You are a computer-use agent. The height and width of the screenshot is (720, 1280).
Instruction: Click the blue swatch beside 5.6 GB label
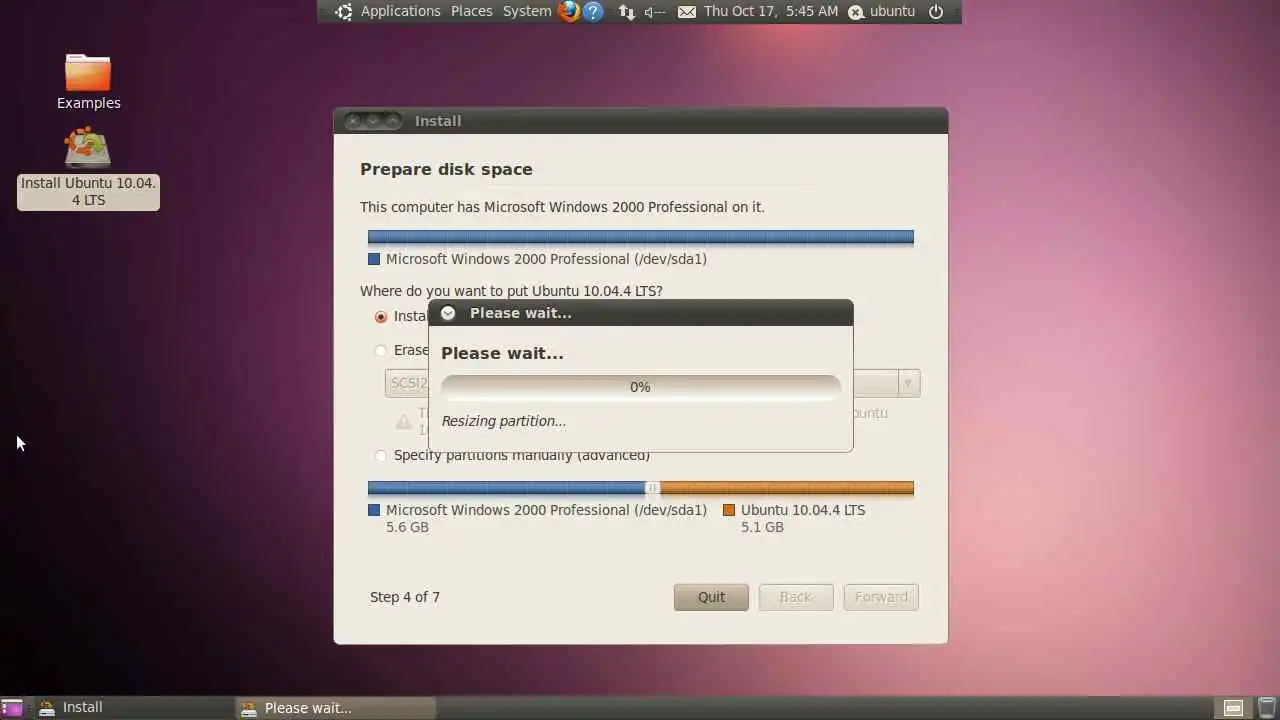point(374,510)
